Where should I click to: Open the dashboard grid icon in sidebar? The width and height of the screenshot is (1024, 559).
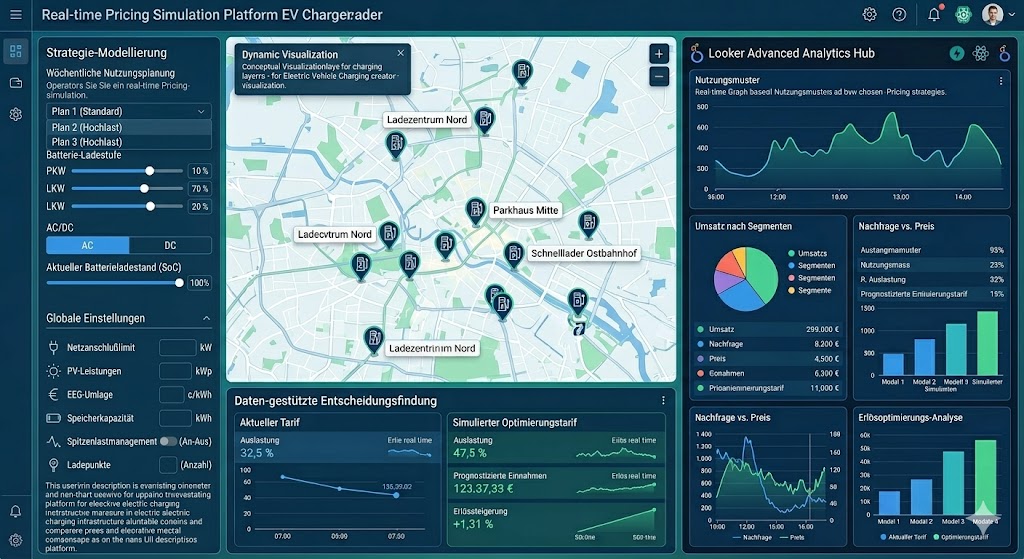coord(16,51)
